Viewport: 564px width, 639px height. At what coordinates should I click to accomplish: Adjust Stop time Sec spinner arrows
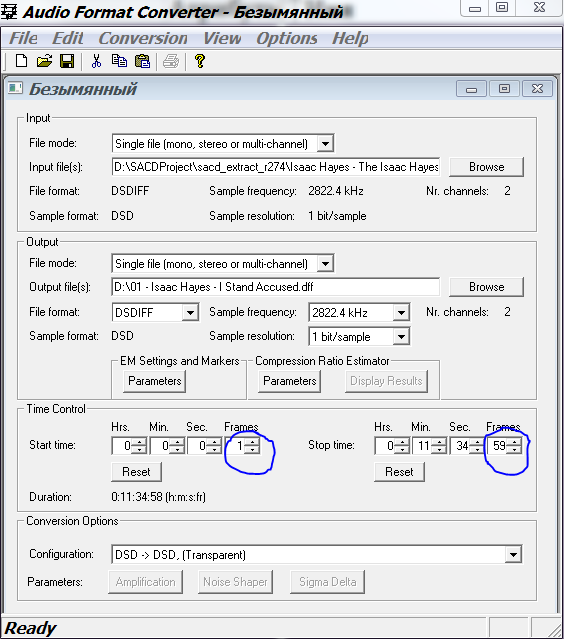(x=476, y=445)
